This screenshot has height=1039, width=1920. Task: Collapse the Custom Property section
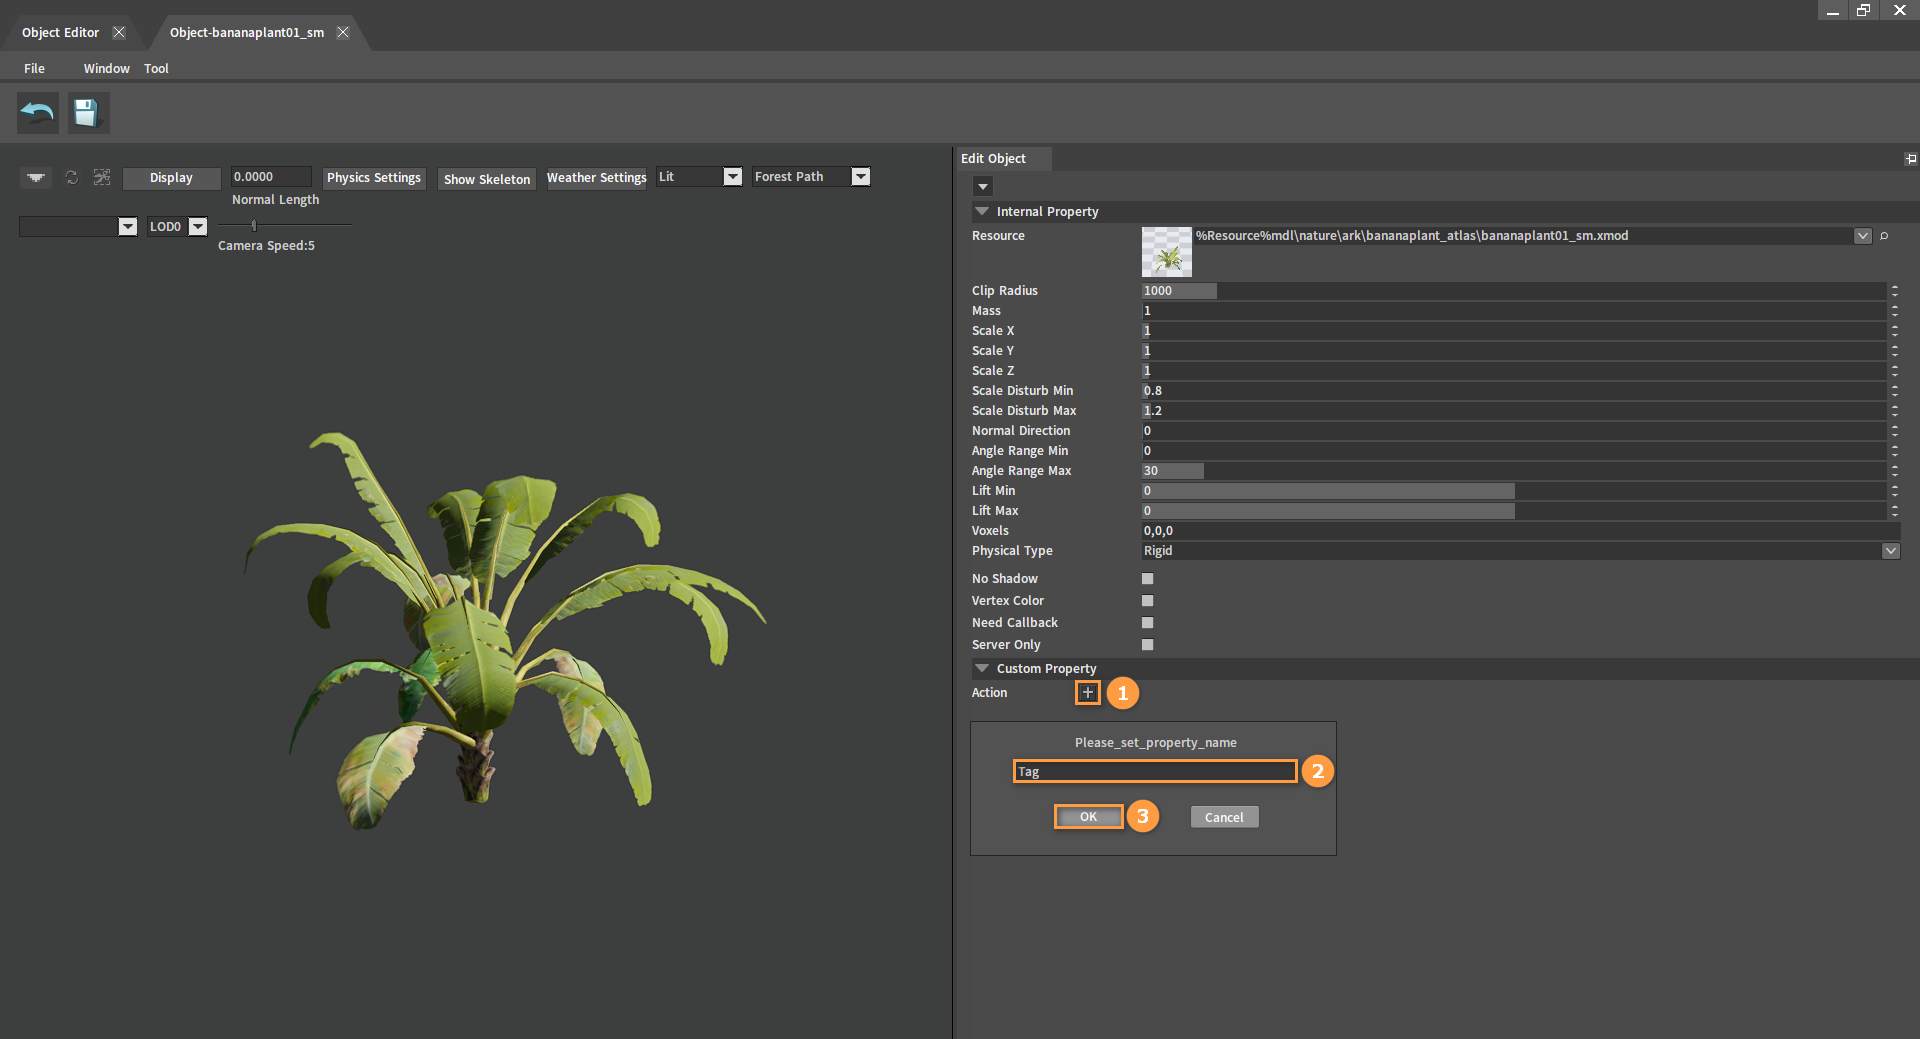tap(982, 669)
